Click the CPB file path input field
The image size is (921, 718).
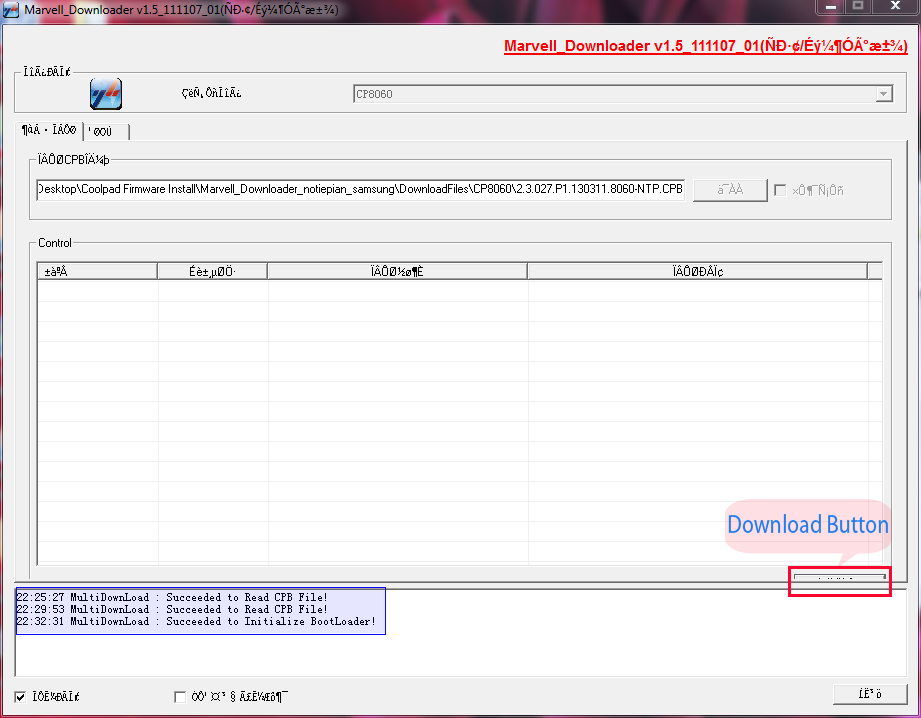360,189
